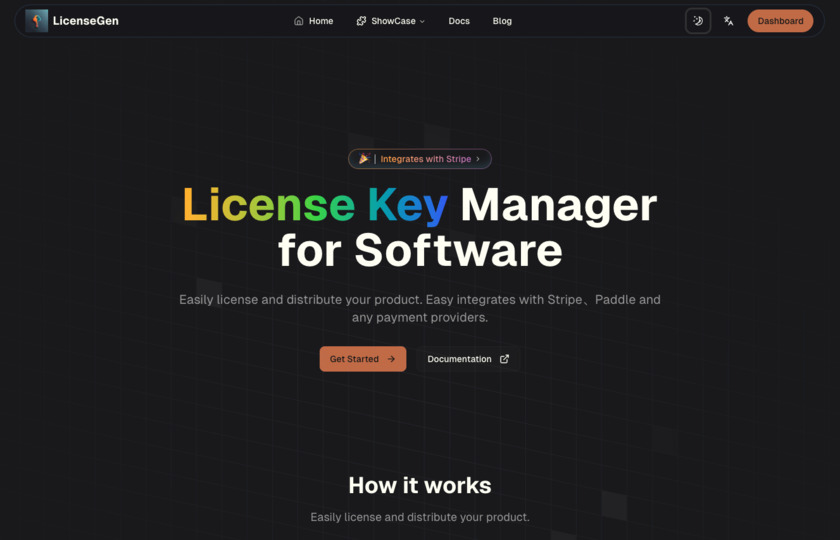Image resolution: width=840 pixels, height=540 pixels.
Task: Click the external link icon beside Documentation
Action: [x=504, y=359]
